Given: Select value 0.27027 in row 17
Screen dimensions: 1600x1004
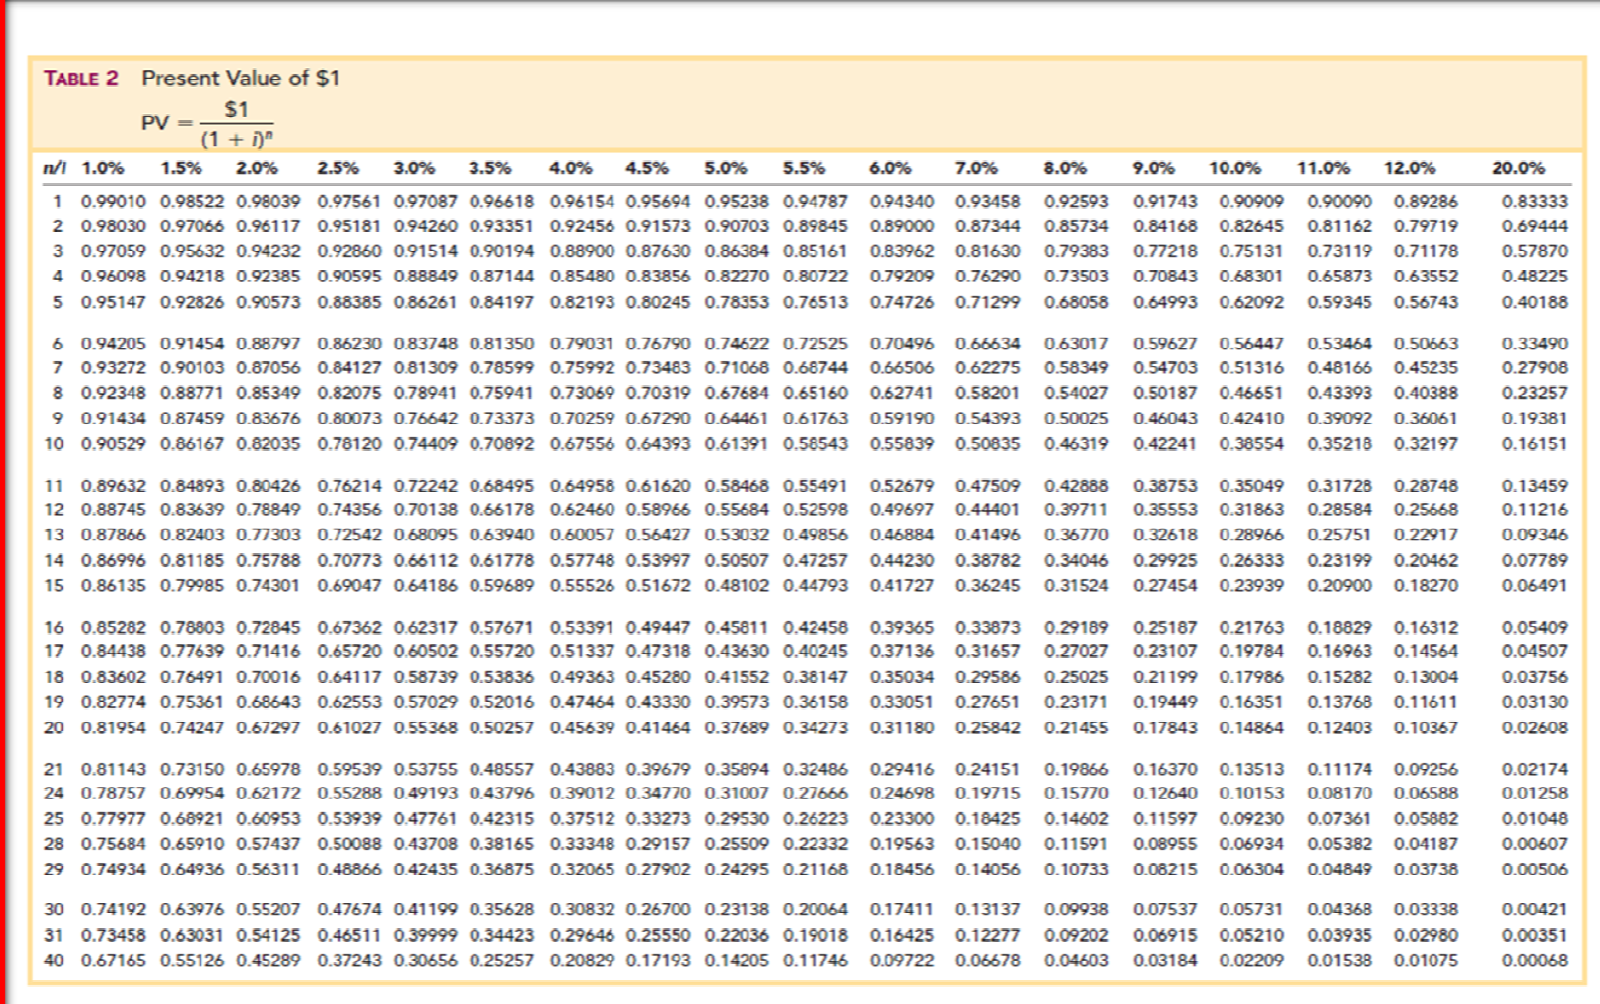Looking at the screenshot, I should point(1076,651).
